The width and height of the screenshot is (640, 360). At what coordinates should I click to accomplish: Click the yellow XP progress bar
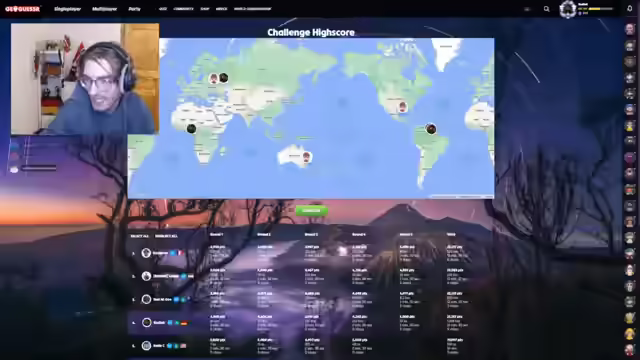(x=601, y=9)
